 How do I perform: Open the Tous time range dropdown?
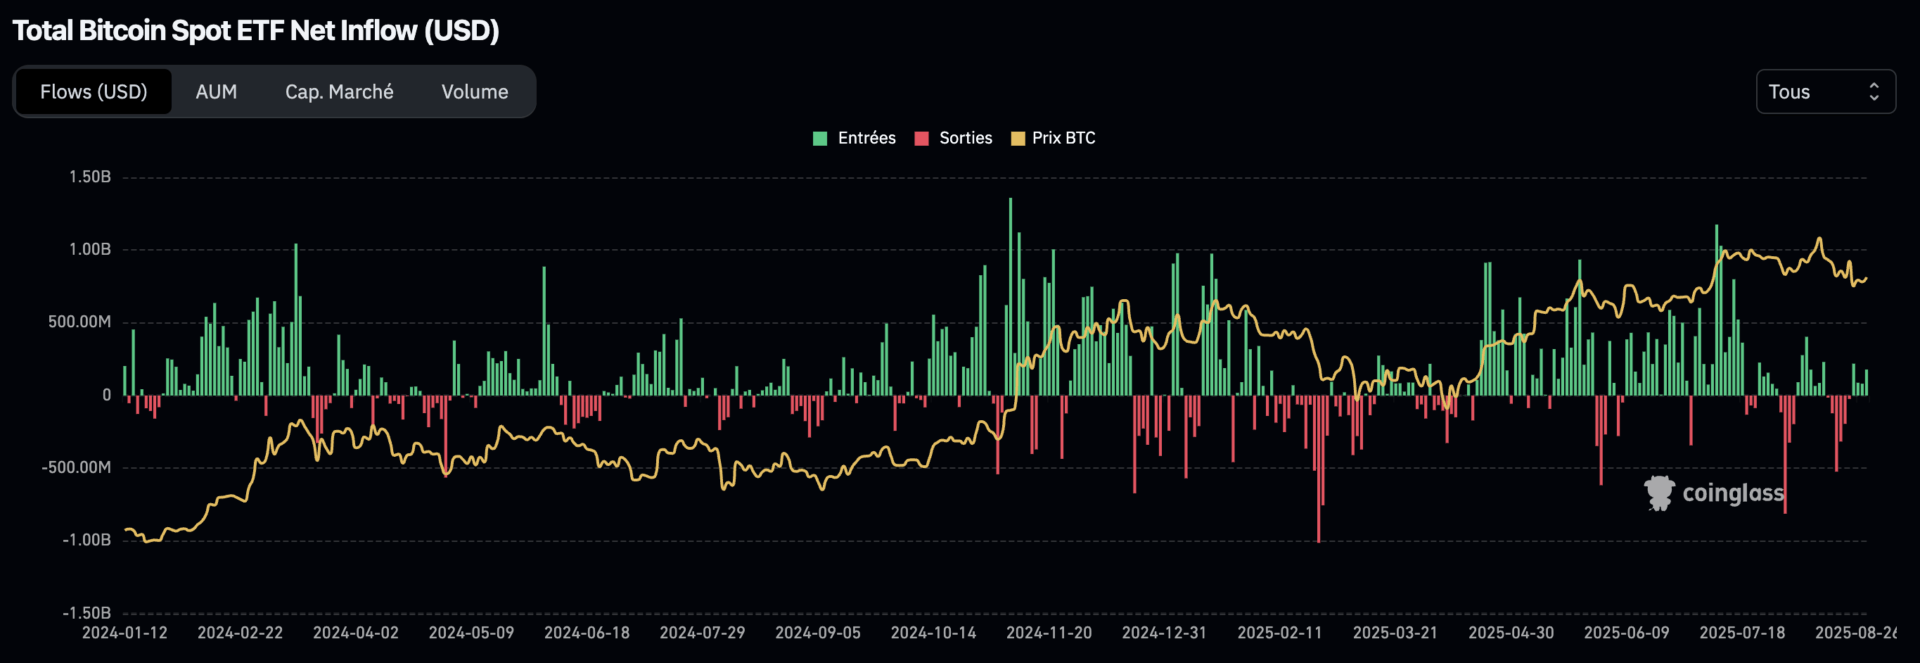coord(1824,92)
